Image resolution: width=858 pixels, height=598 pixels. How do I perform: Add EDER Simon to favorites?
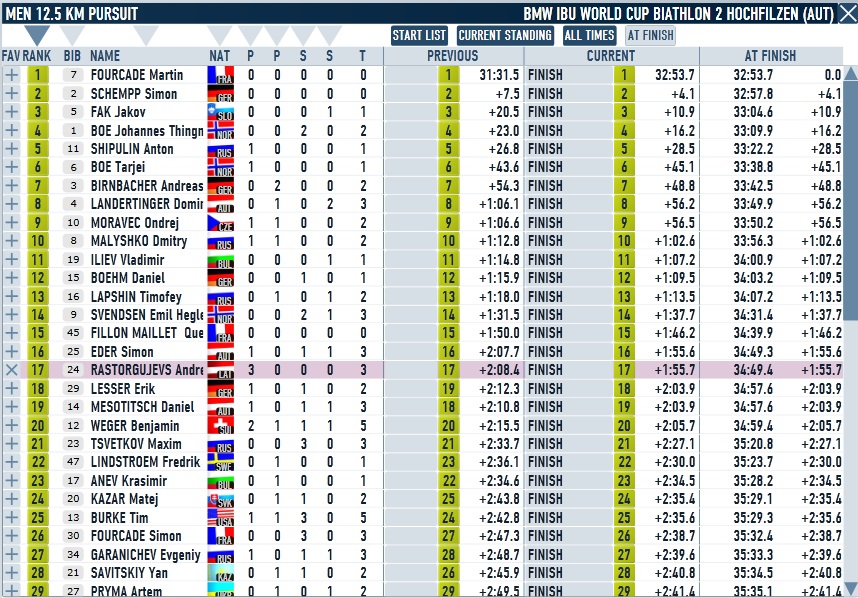point(11,352)
